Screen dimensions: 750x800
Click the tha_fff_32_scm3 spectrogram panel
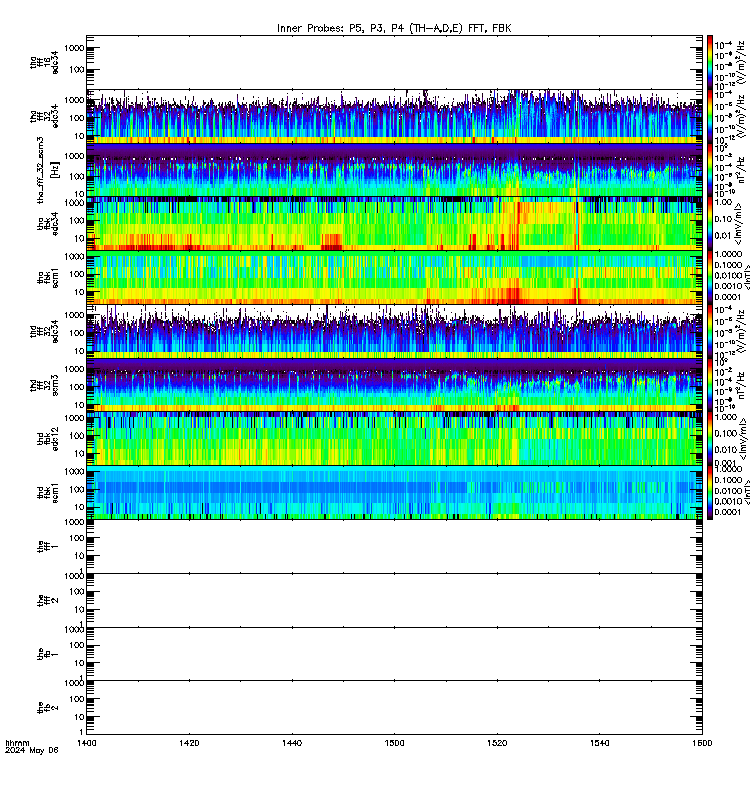click(x=394, y=170)
